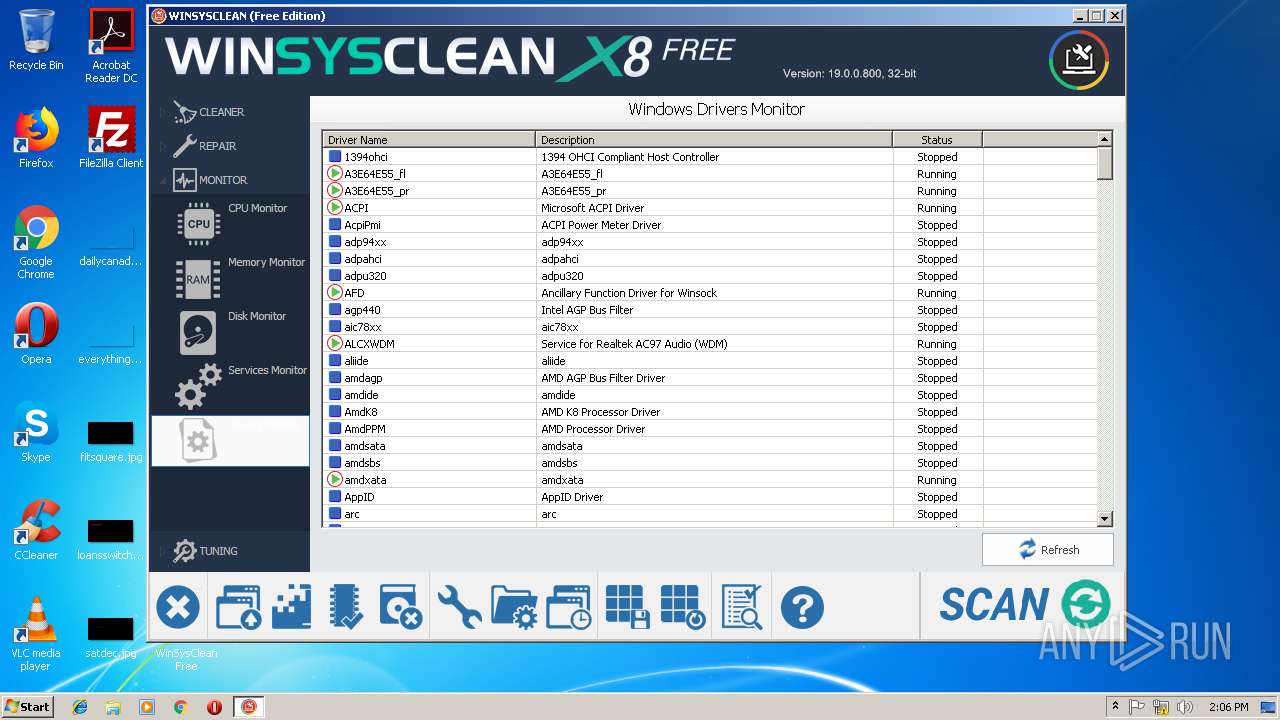Viewport: 1280px width, 720px height.
Task: Click the Intel AGP Bus Filter description
Action: [x=587, y=310]
